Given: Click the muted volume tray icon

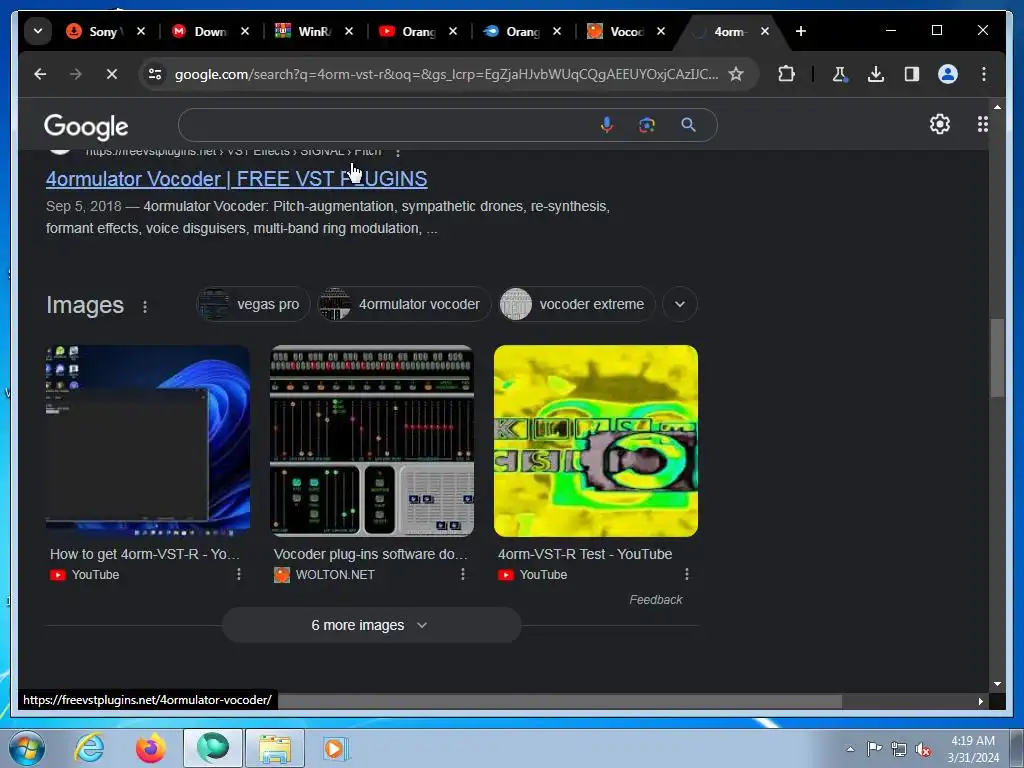Looking at the screenshot, I should coord(923,750).
